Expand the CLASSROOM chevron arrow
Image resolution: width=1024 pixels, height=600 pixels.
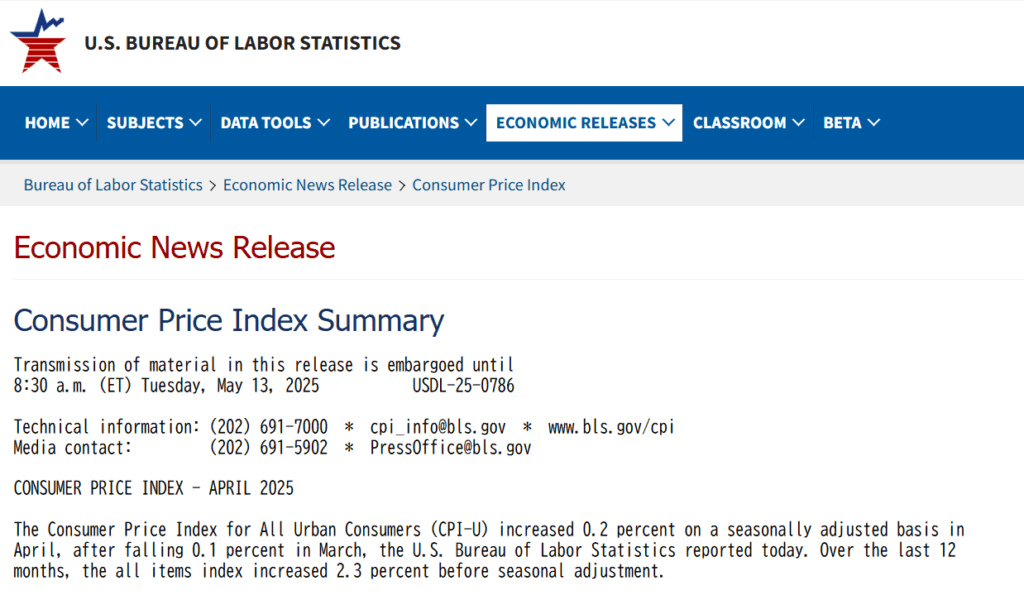click(798, 123)
